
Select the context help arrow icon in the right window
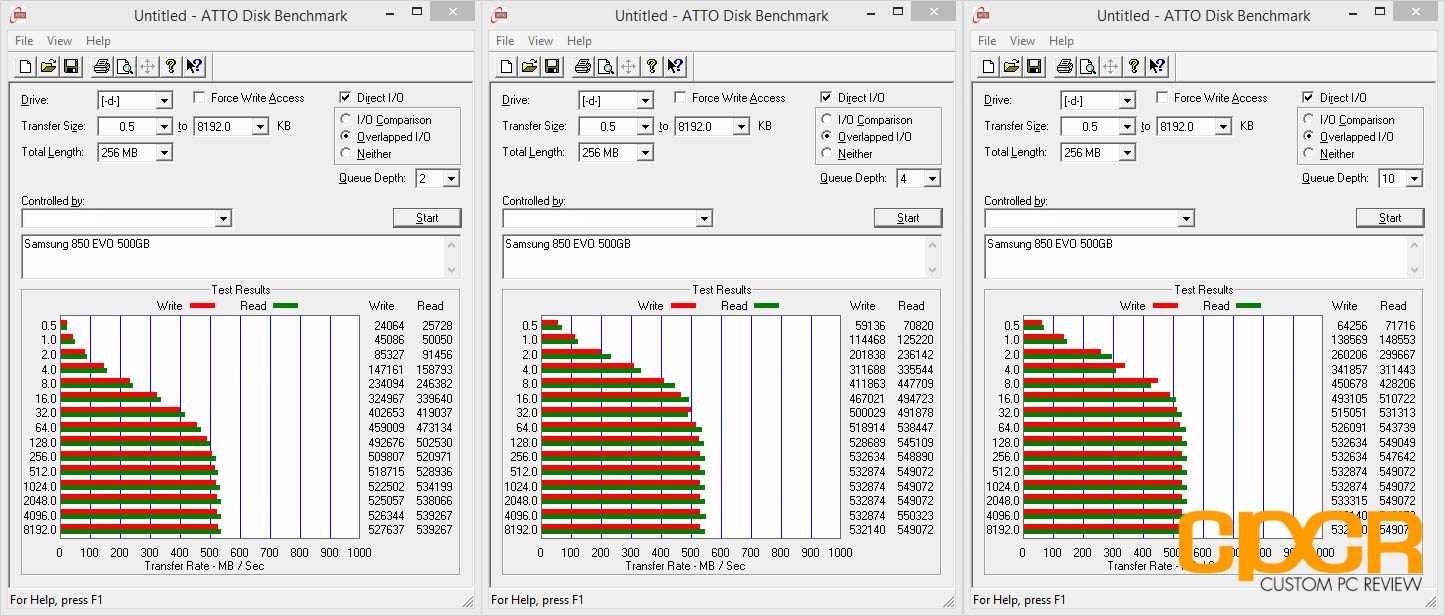point(1158,66)
